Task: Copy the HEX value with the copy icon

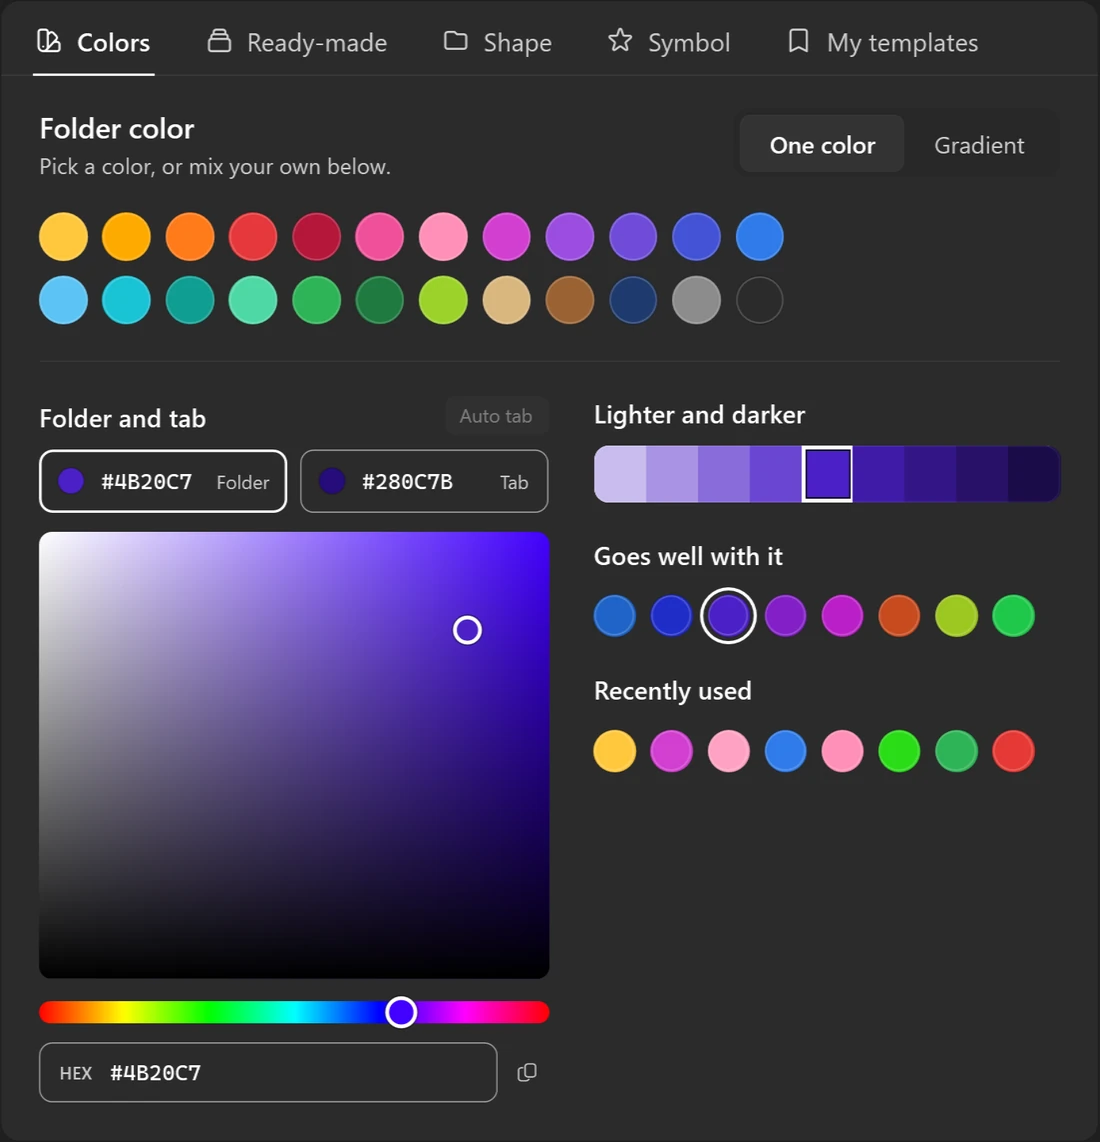Action: (x=527, y=1072)
